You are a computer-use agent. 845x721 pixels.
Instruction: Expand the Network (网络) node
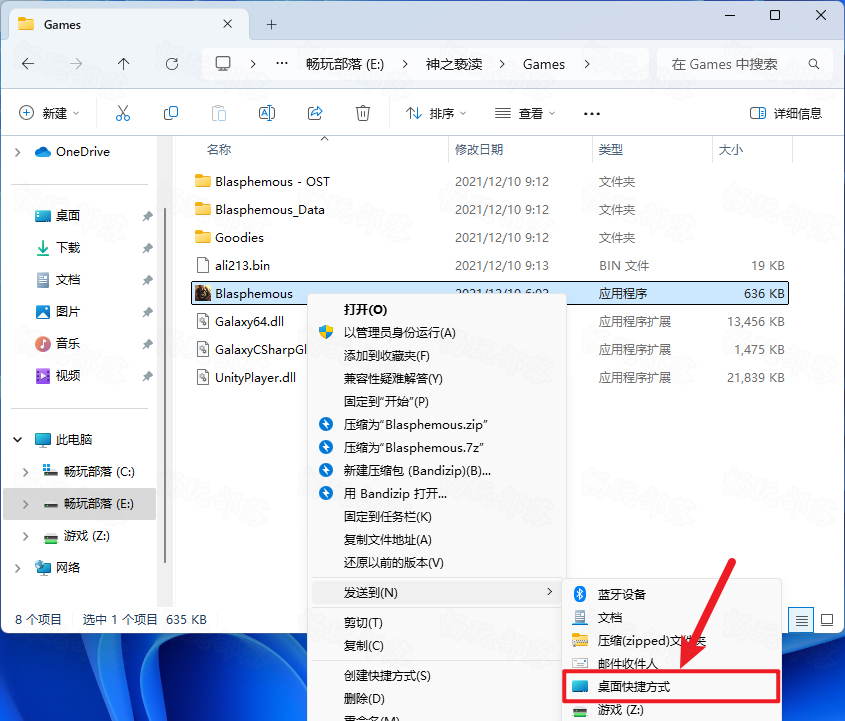[x=18, y=568]
